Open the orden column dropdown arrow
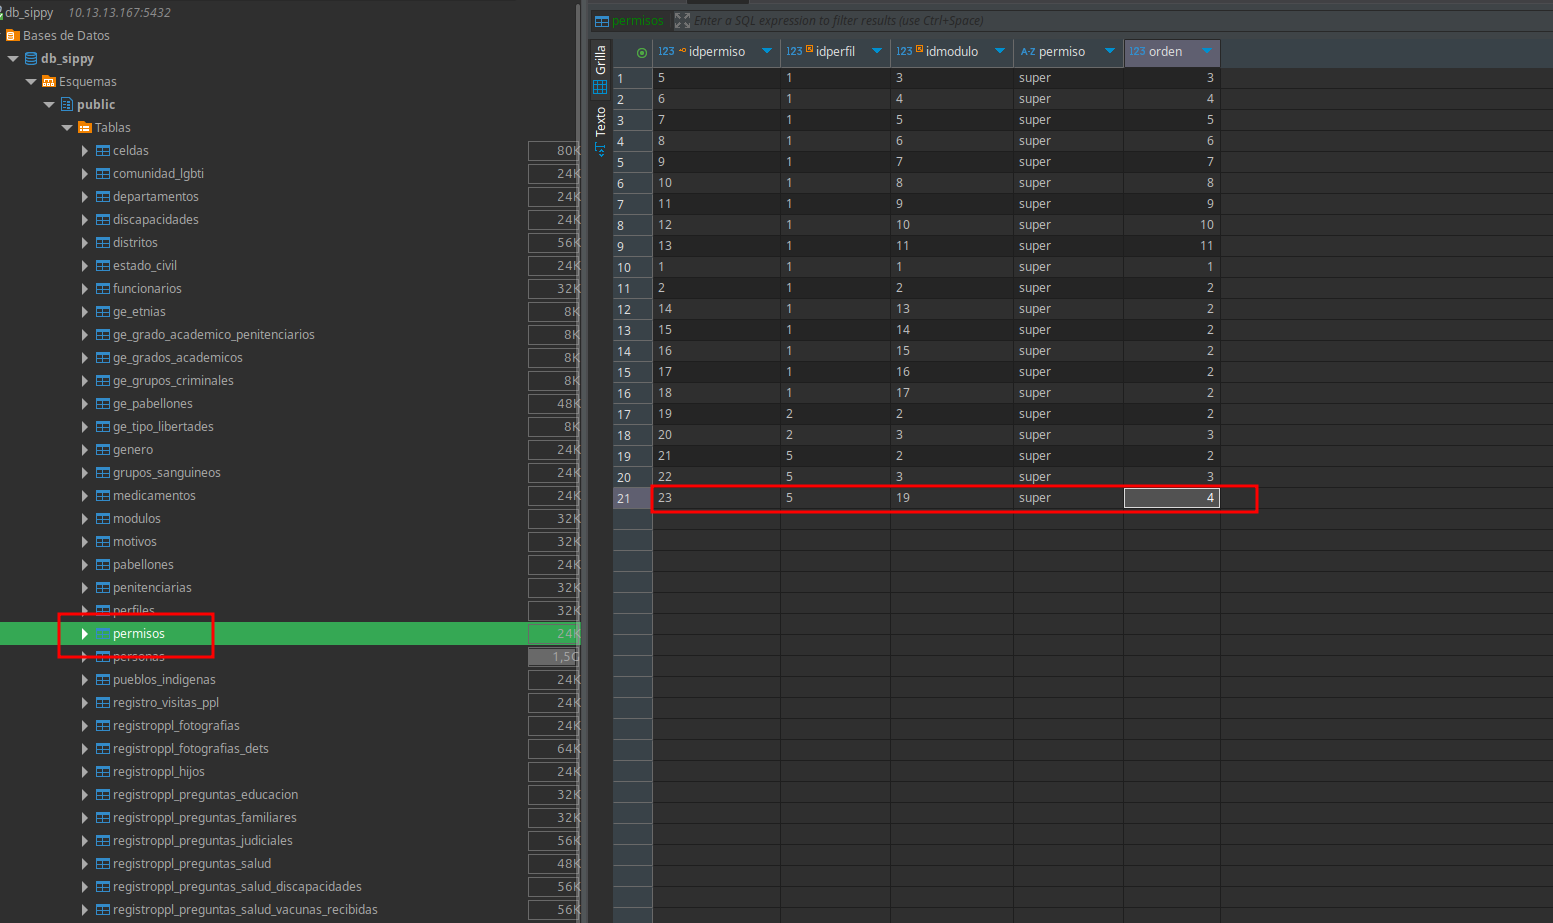 coord(1206,52)
